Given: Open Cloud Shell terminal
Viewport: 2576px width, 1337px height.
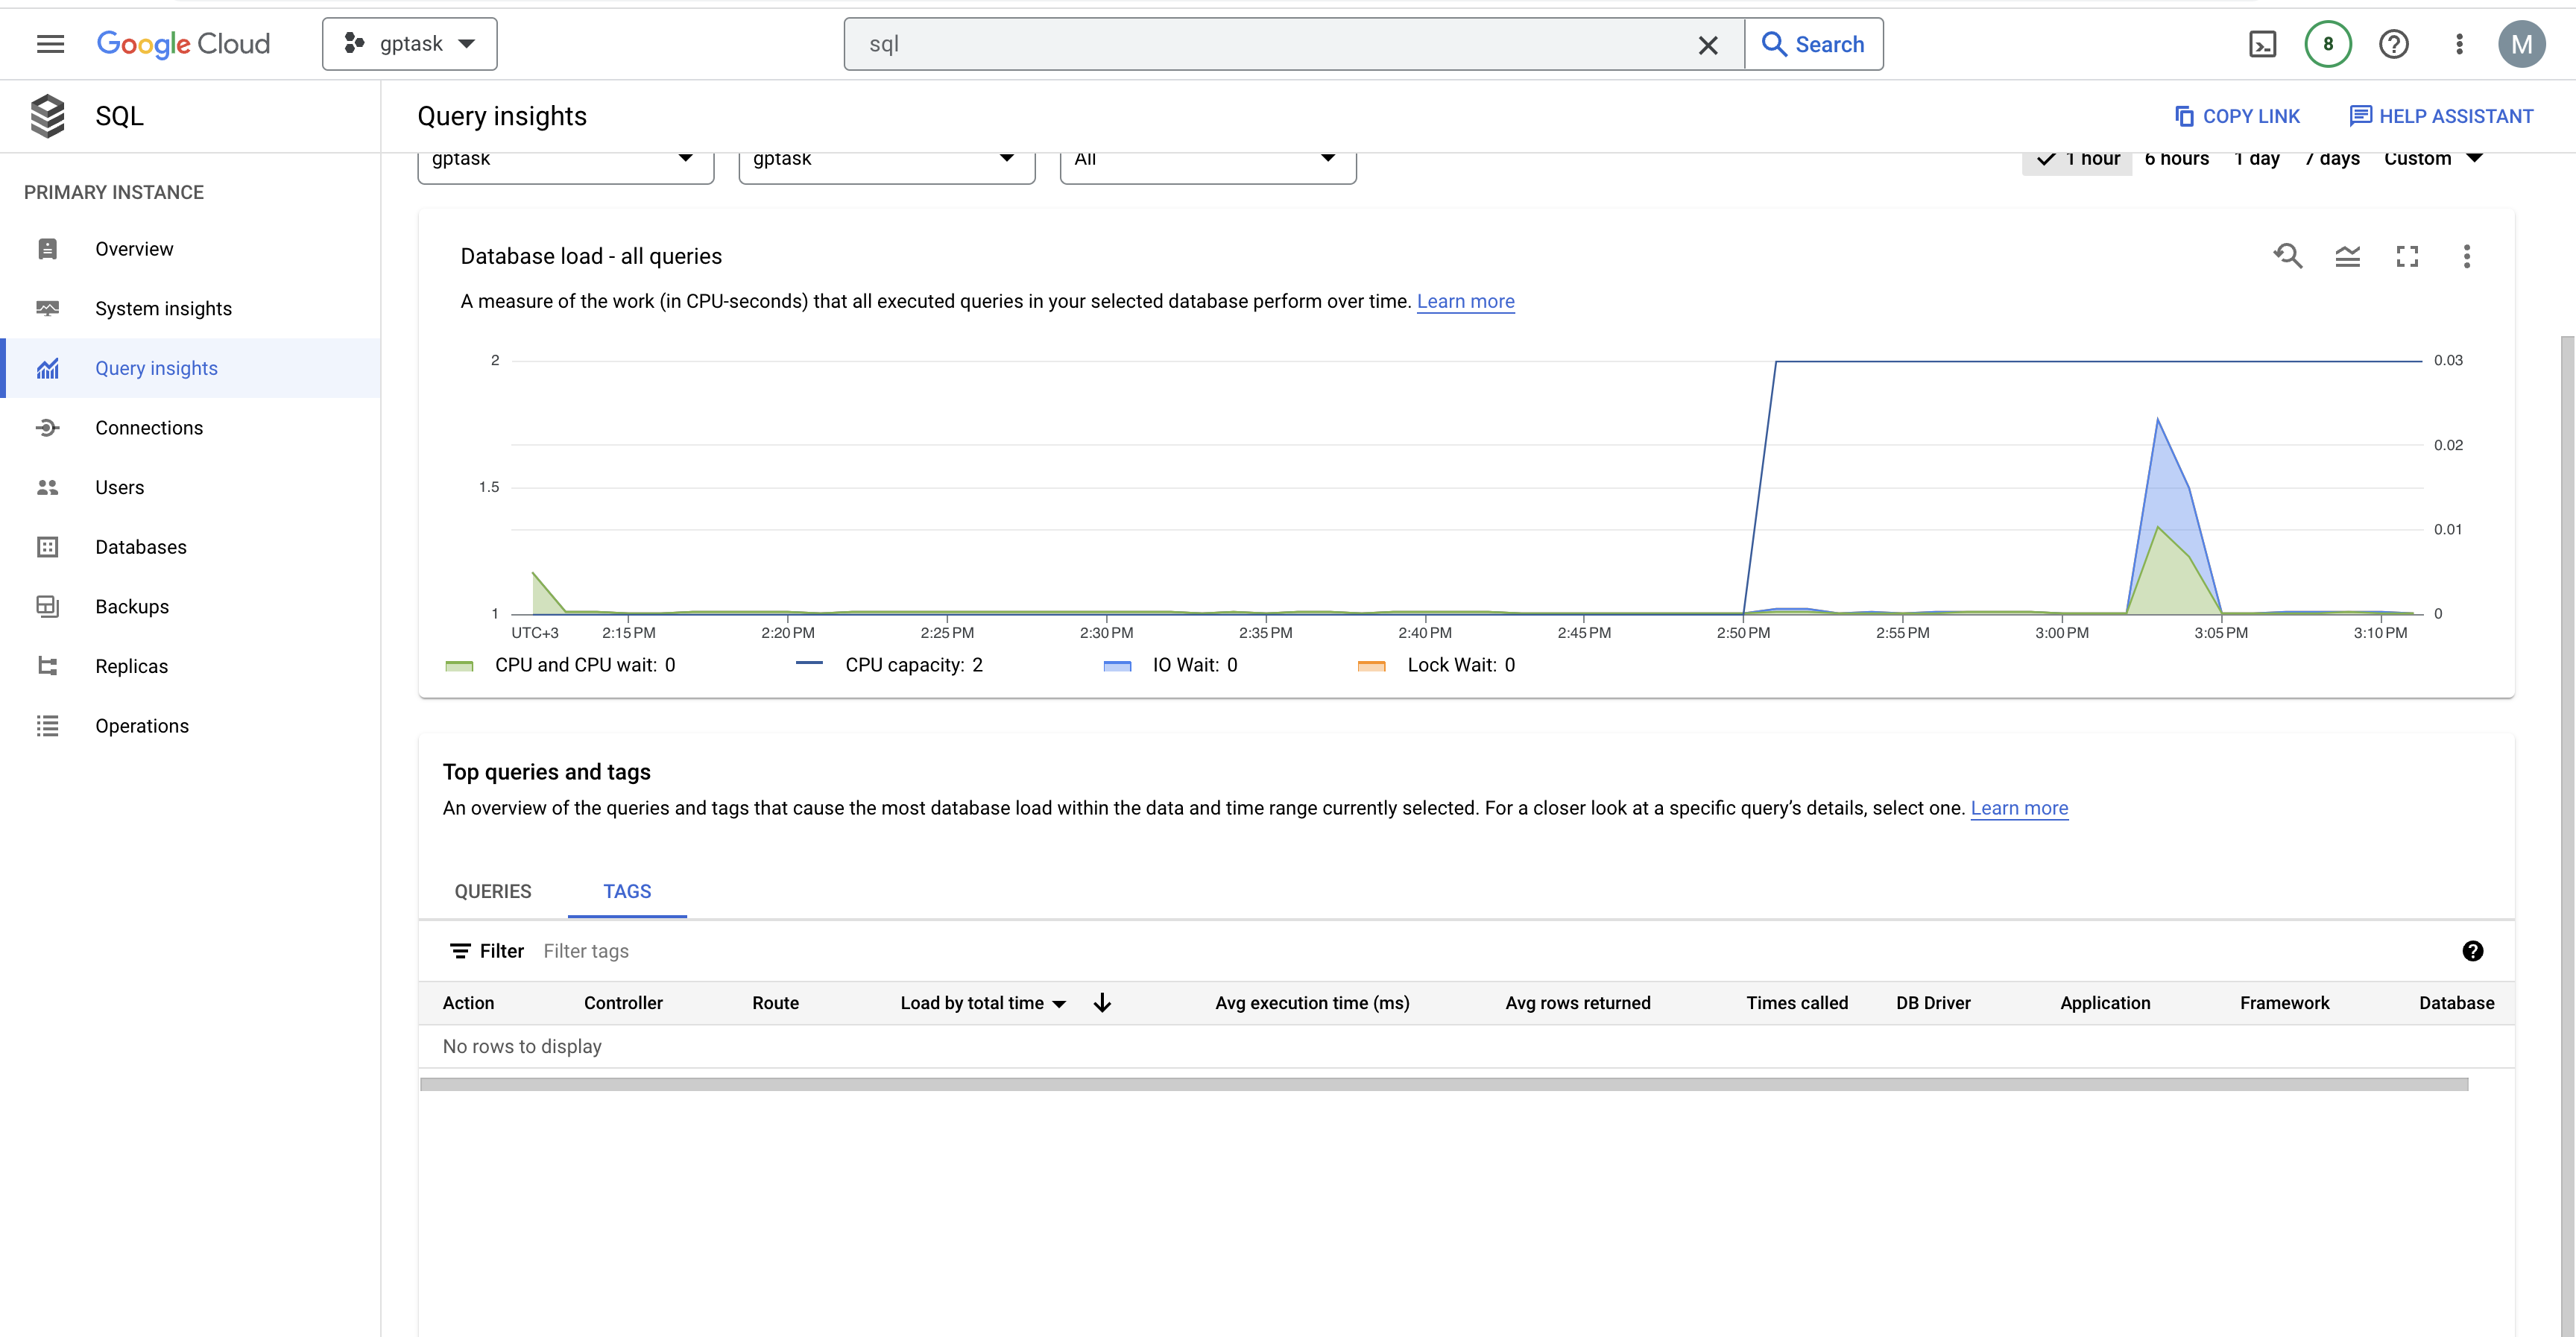Looking at the screenshot, I should tap(2263, 43).
